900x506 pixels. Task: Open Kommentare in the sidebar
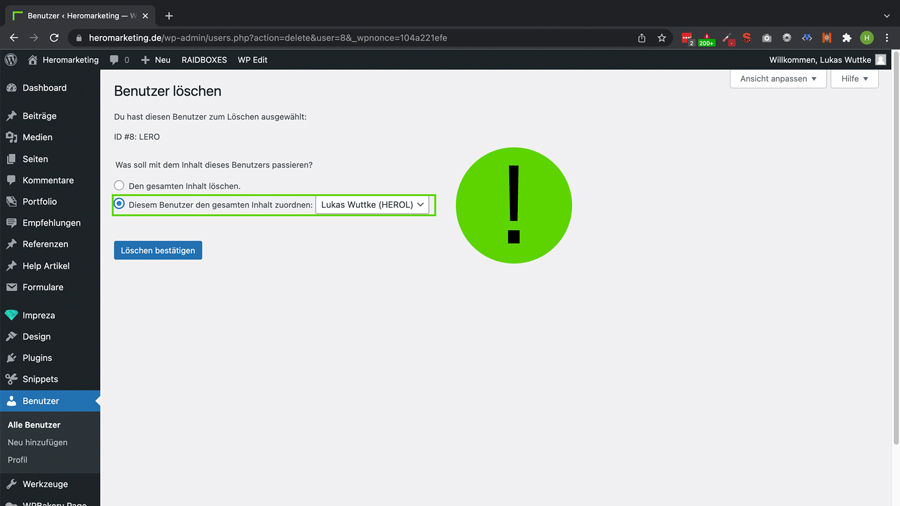click(x=50, y=180)
